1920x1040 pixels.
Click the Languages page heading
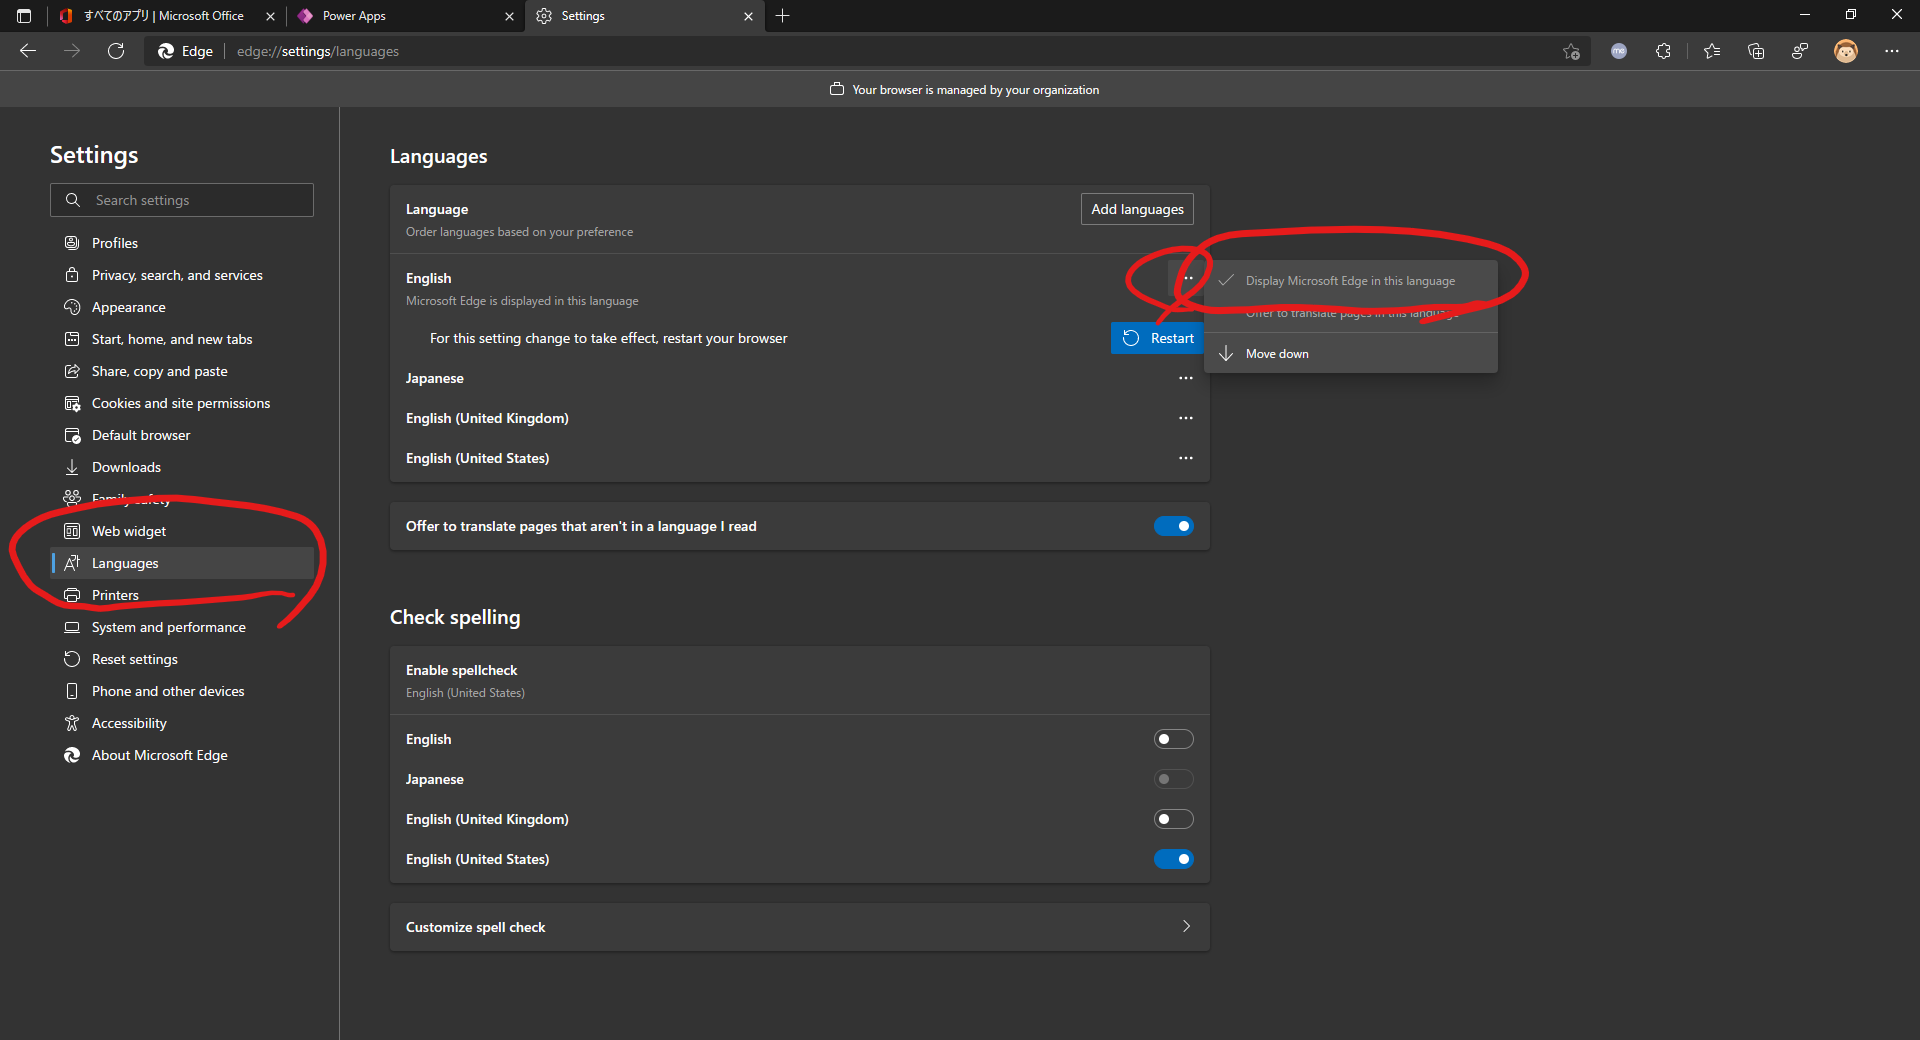tap(439, 156)
